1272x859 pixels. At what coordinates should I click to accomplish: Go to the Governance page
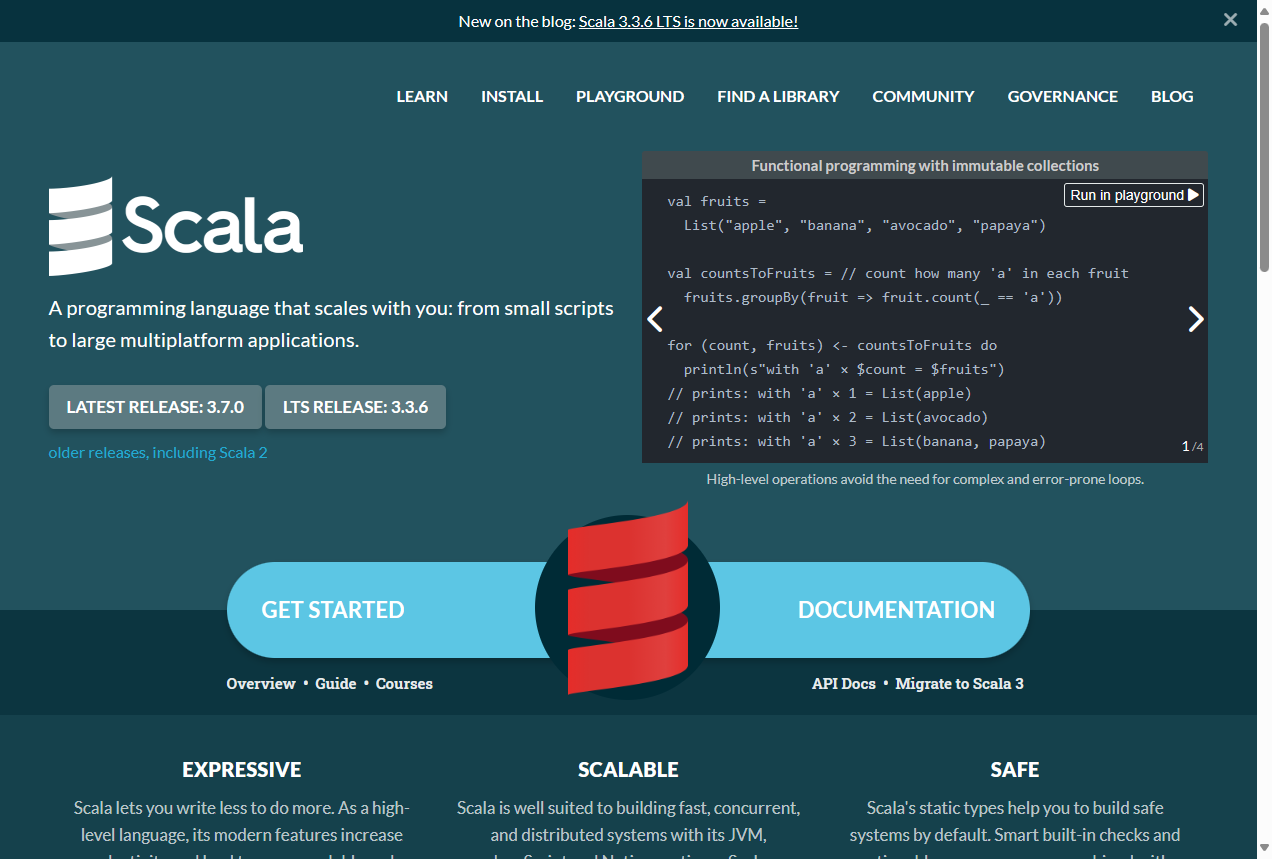click(1062, 96)
